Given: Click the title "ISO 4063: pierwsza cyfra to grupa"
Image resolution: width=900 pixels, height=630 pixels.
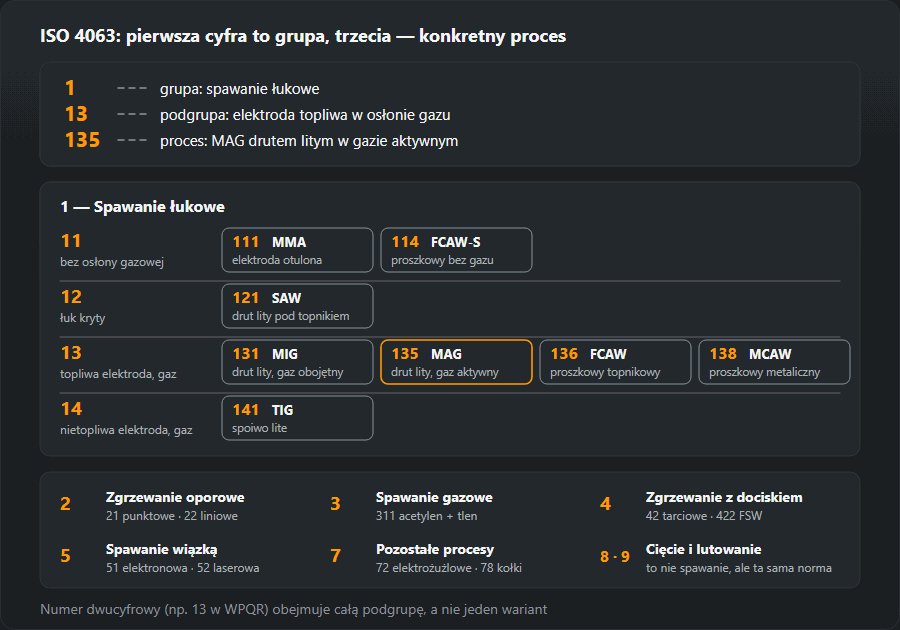Looking at the screenshot, I should click(184, 36).
